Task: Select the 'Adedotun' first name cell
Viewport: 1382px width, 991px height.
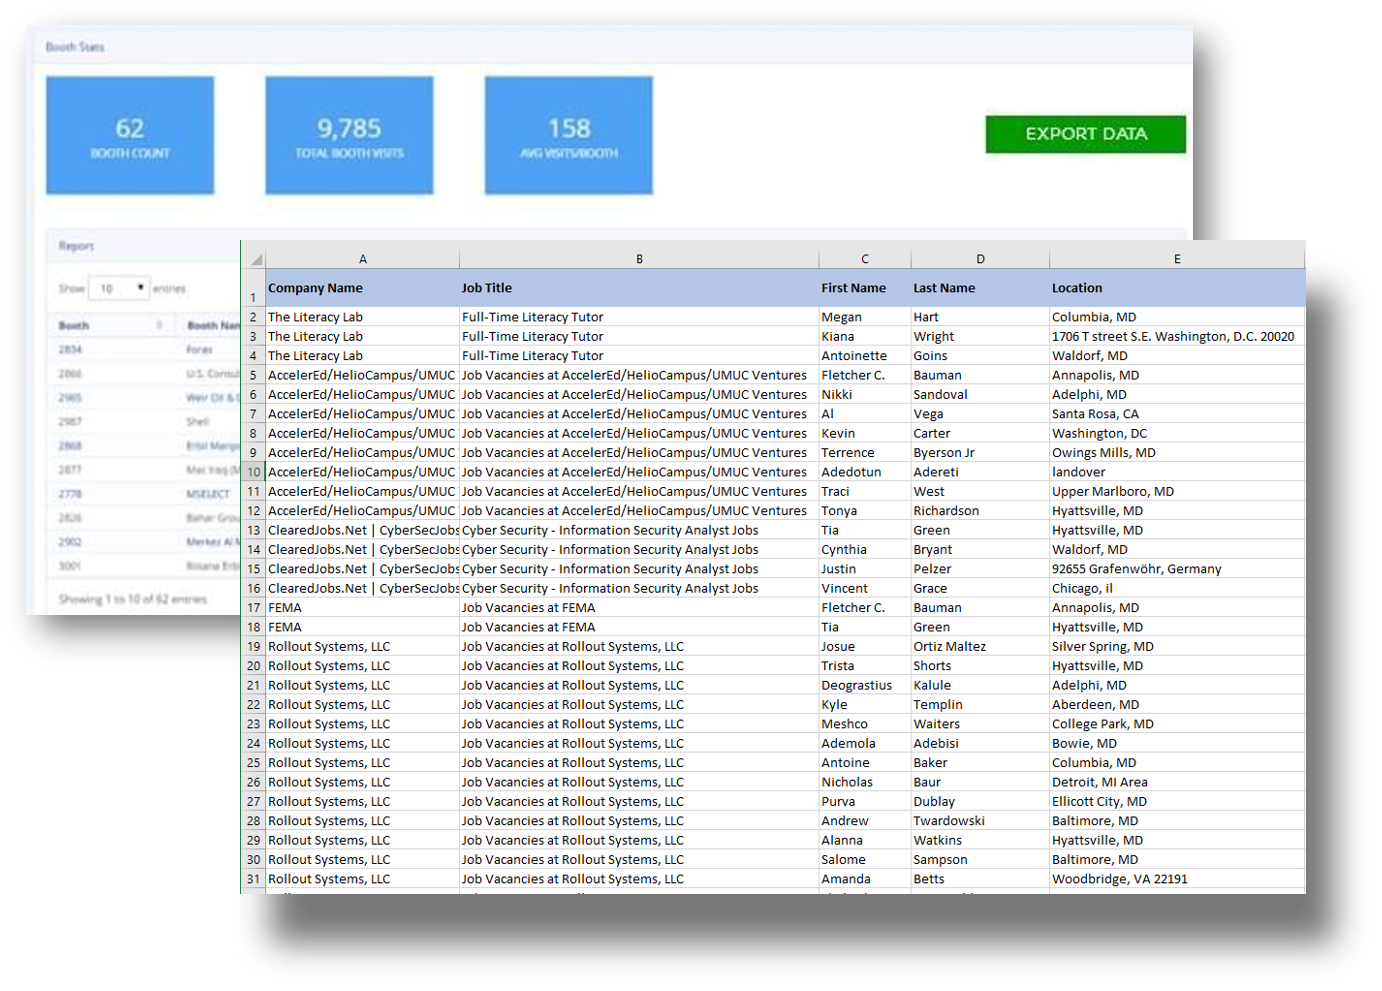Action: pos(865,472)
